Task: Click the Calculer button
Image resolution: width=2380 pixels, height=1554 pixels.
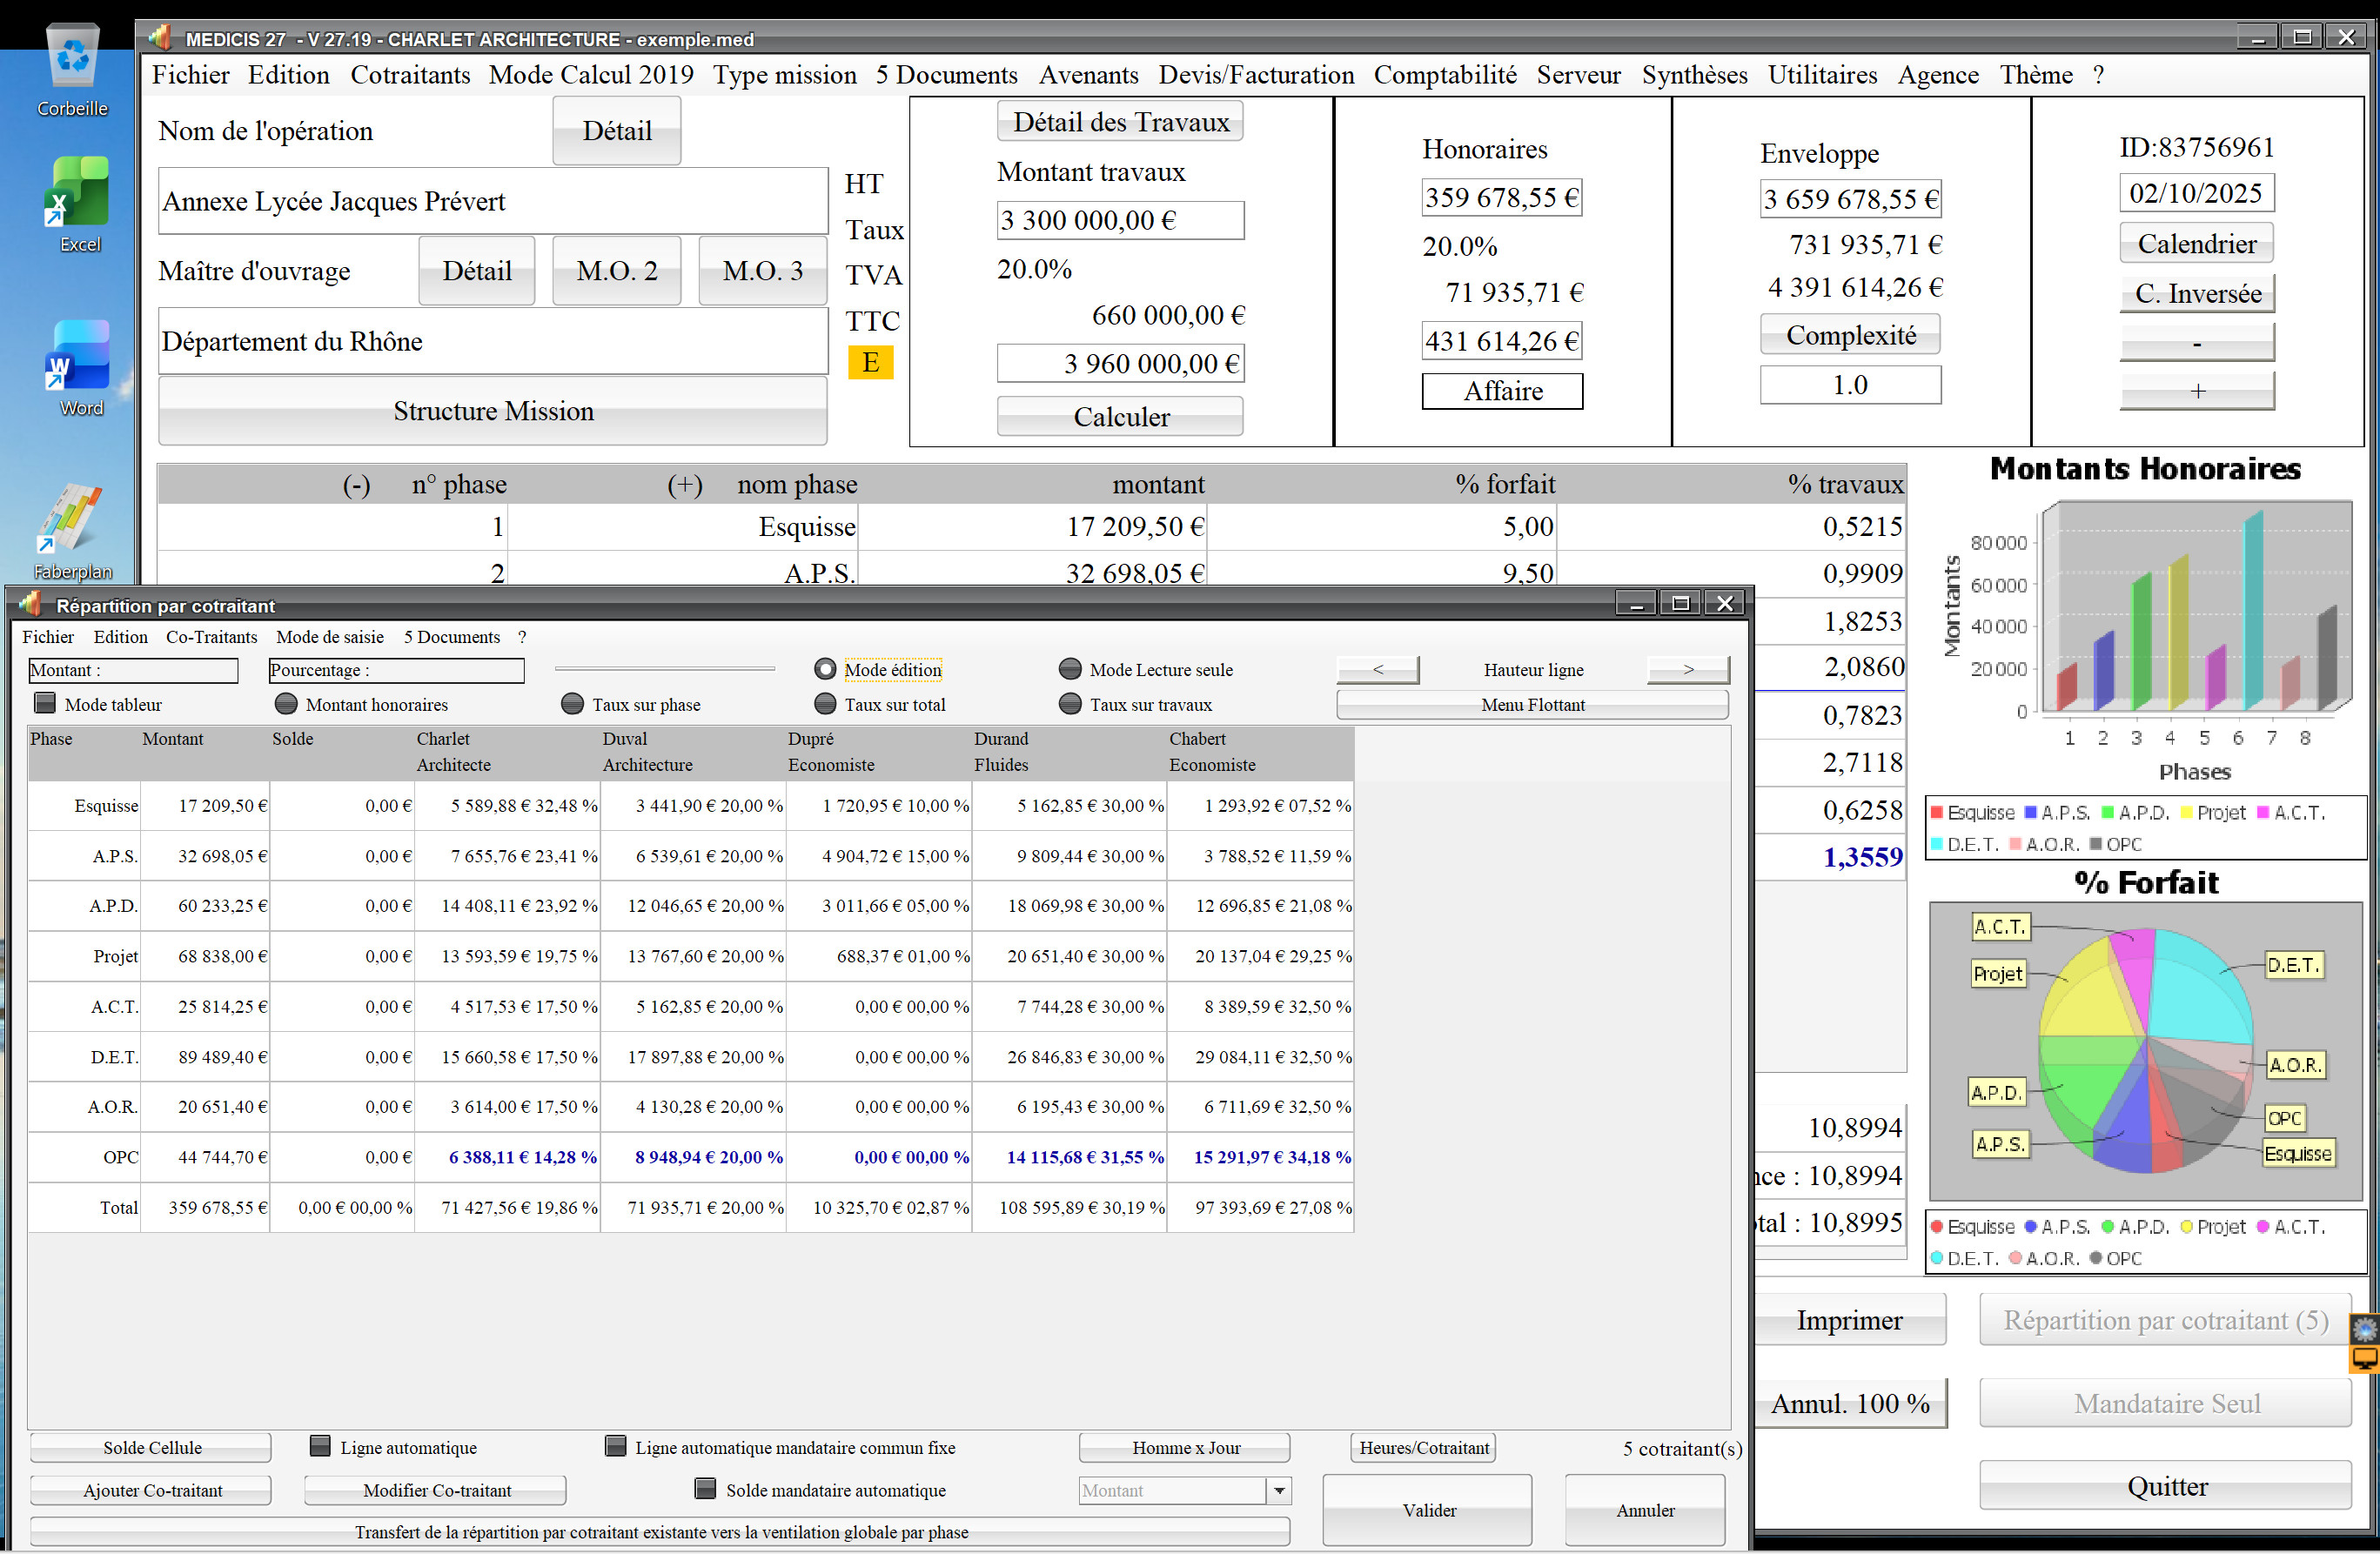Action: coord(1120,416)
